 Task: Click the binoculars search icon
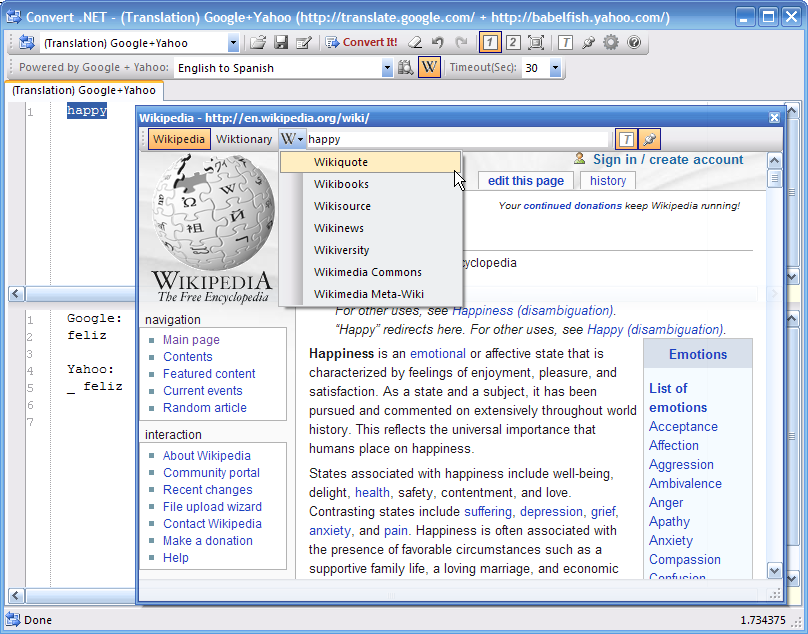[406, 68]
